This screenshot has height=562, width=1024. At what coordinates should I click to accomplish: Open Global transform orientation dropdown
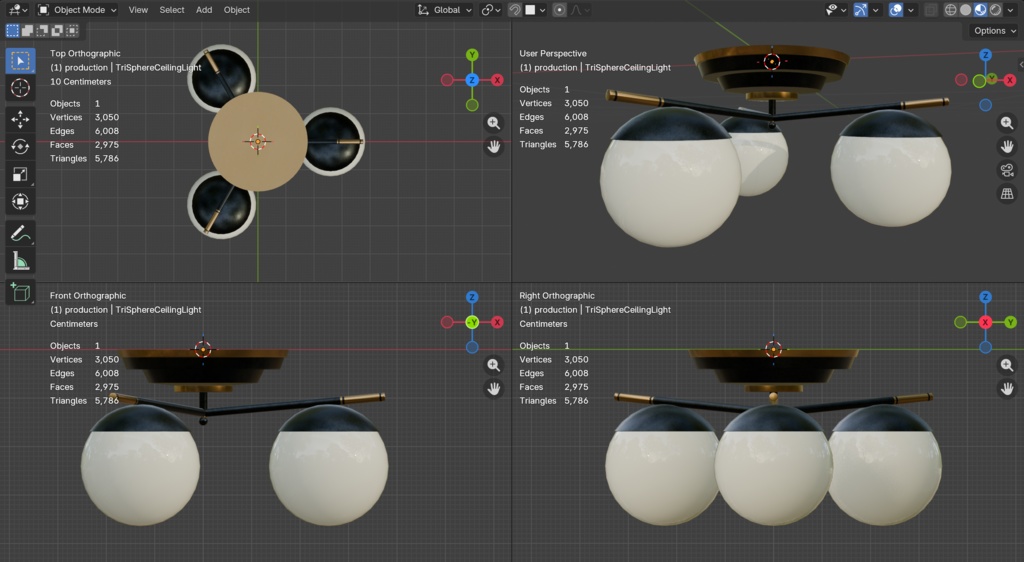coord(445,10)
